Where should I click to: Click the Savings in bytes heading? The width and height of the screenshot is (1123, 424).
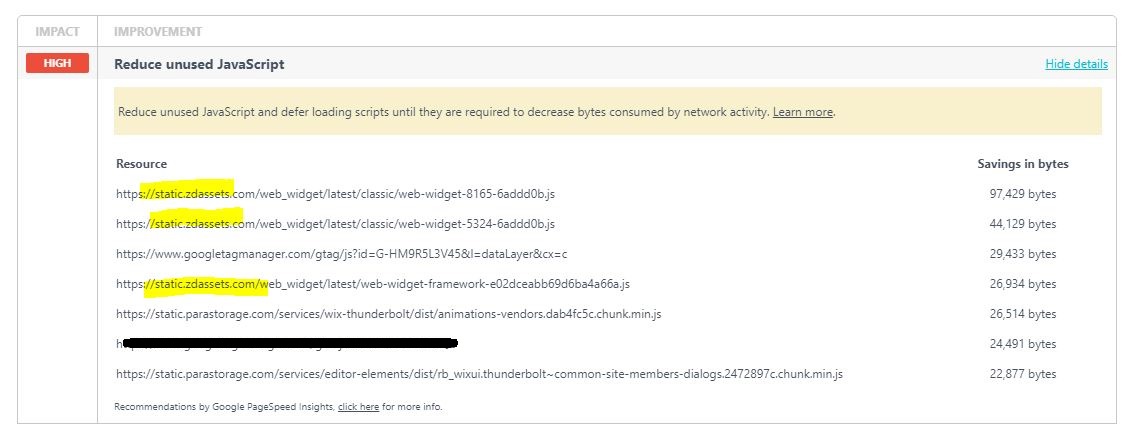point(1022,164)
